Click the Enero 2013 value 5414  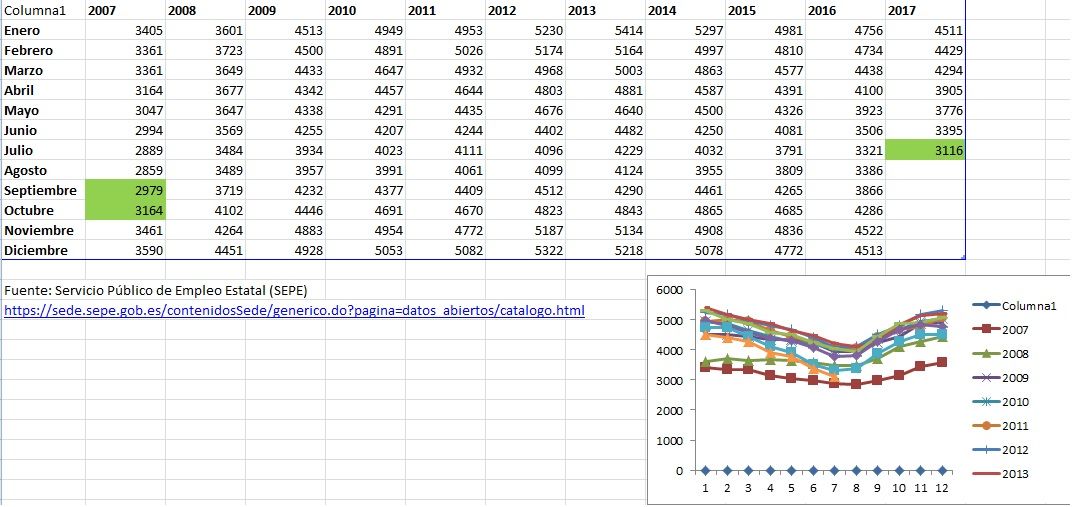pos(606,30)
